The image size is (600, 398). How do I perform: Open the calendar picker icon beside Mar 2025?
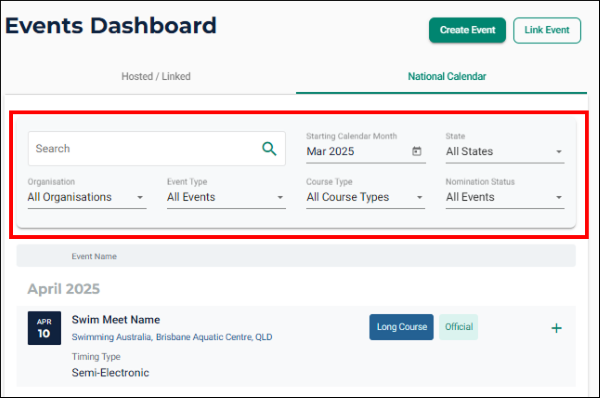coord(417,151)
